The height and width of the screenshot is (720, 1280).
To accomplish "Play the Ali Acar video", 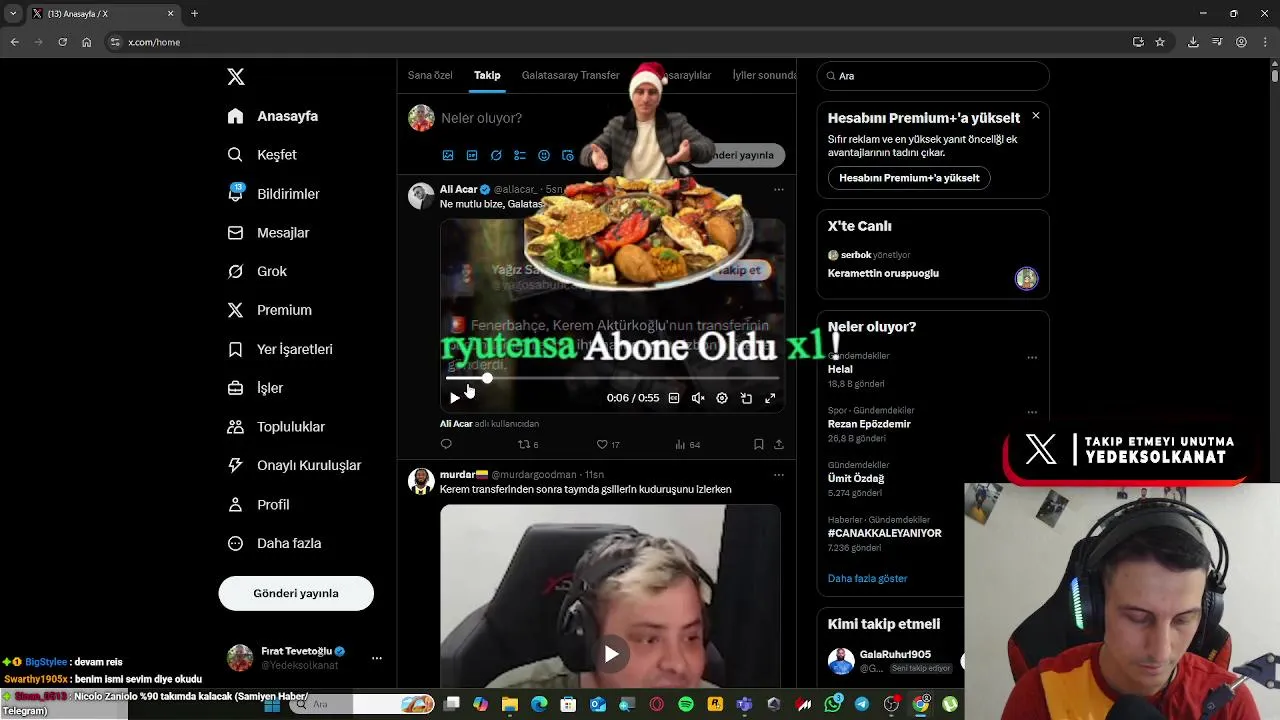I will pos(455,398).
